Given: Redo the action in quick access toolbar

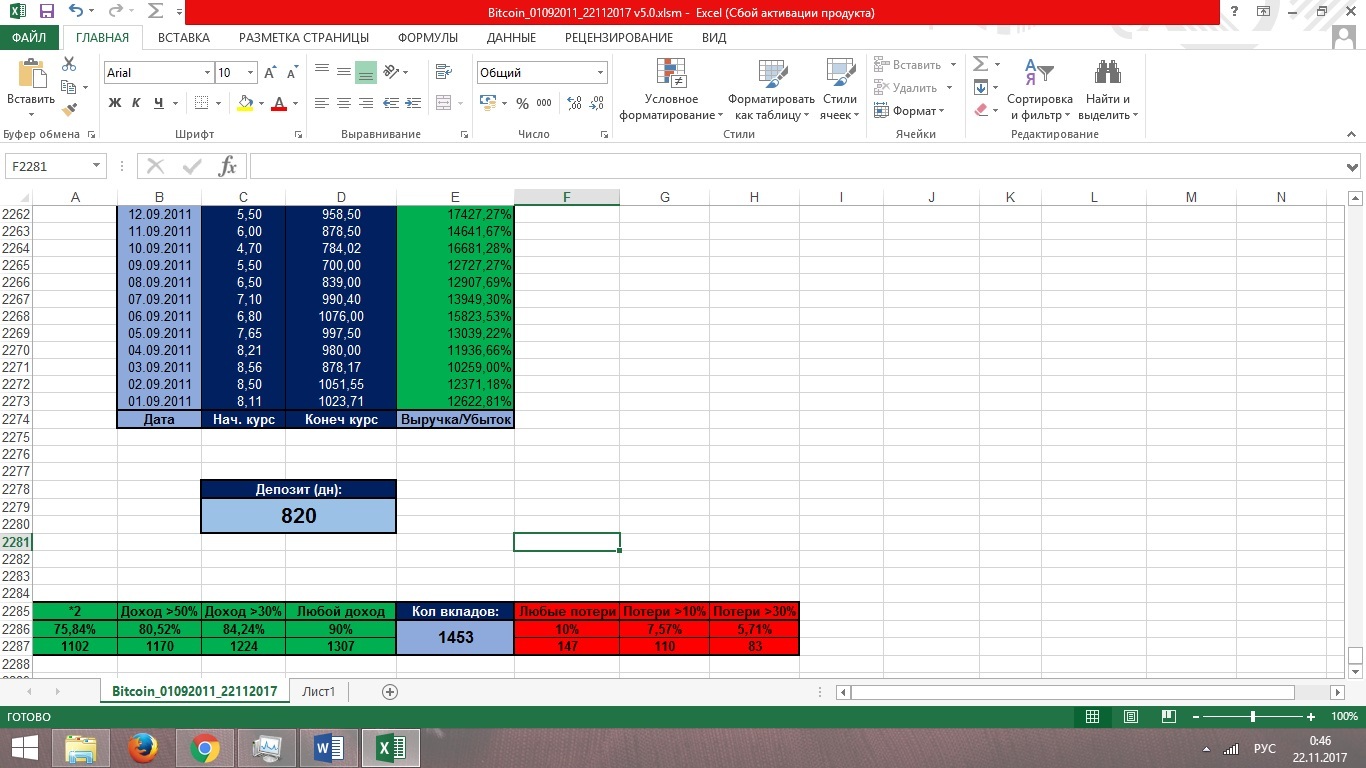Looking at the screenshot, I should click(116, 13).
